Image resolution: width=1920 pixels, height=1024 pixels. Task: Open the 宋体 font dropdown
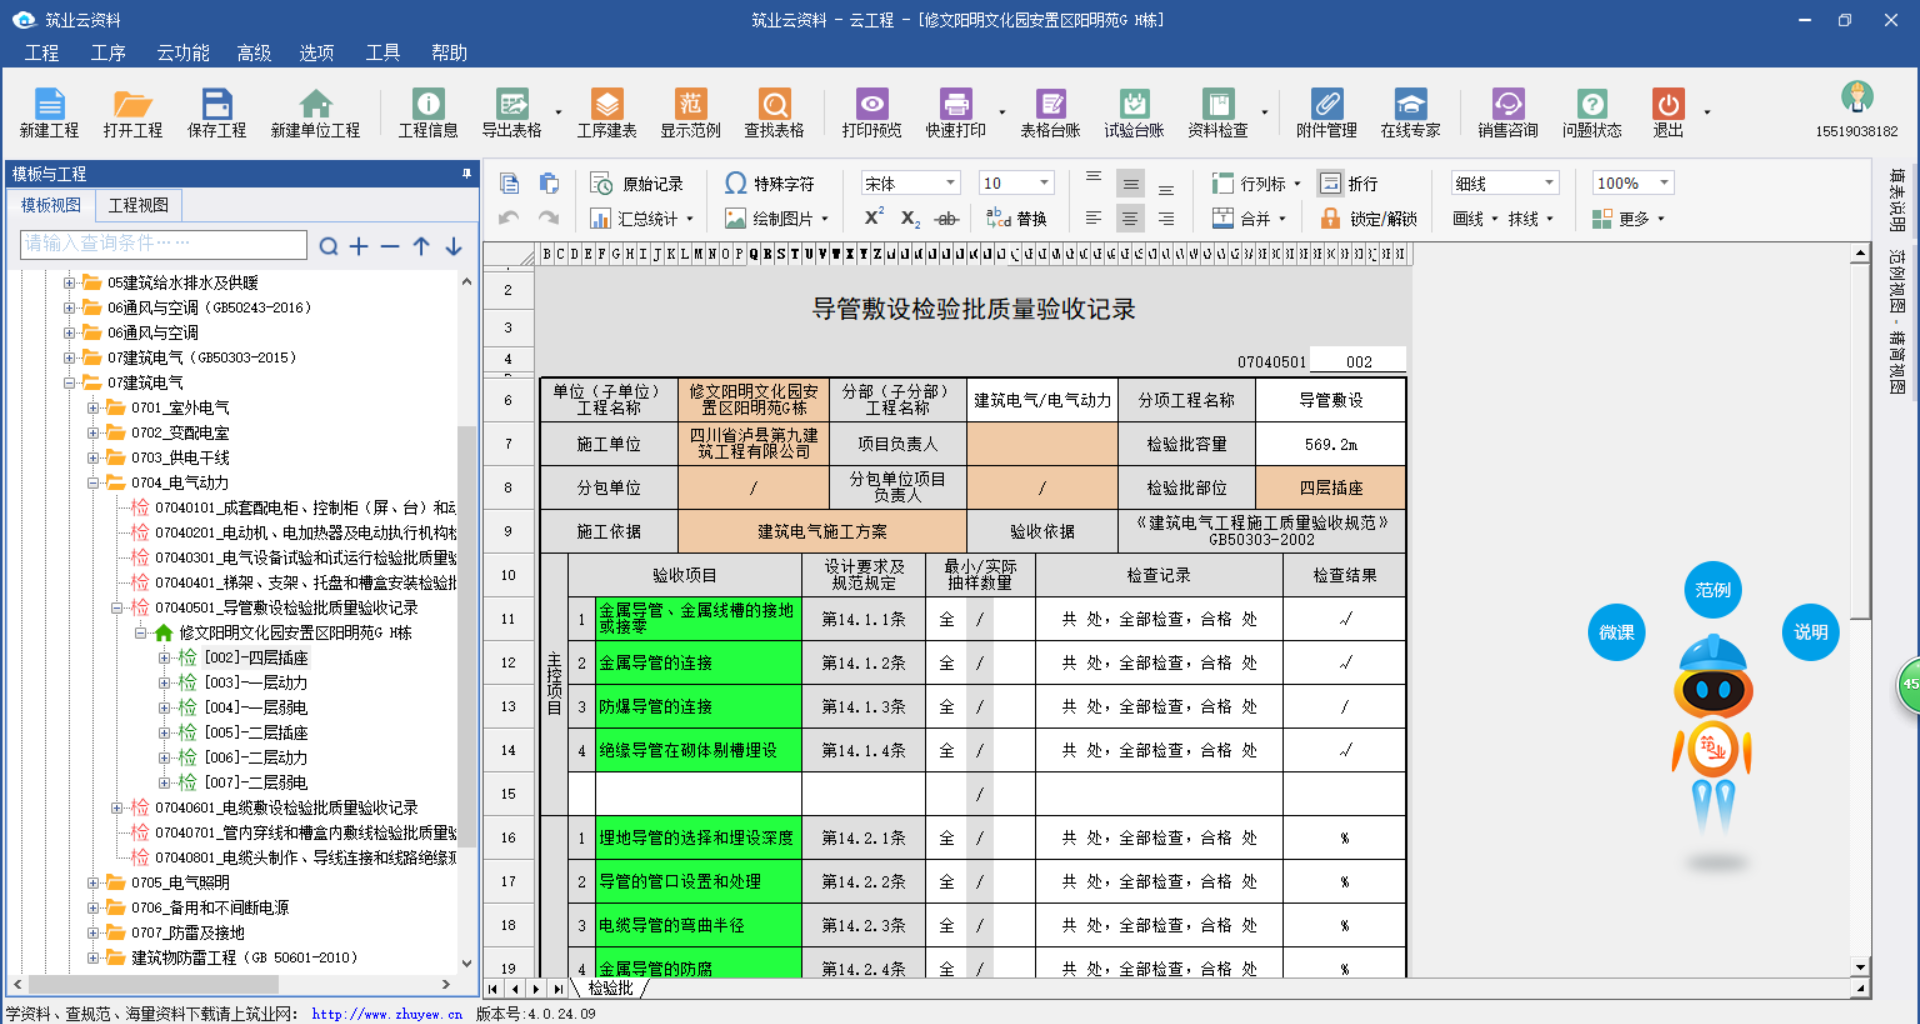pos(910,183)
